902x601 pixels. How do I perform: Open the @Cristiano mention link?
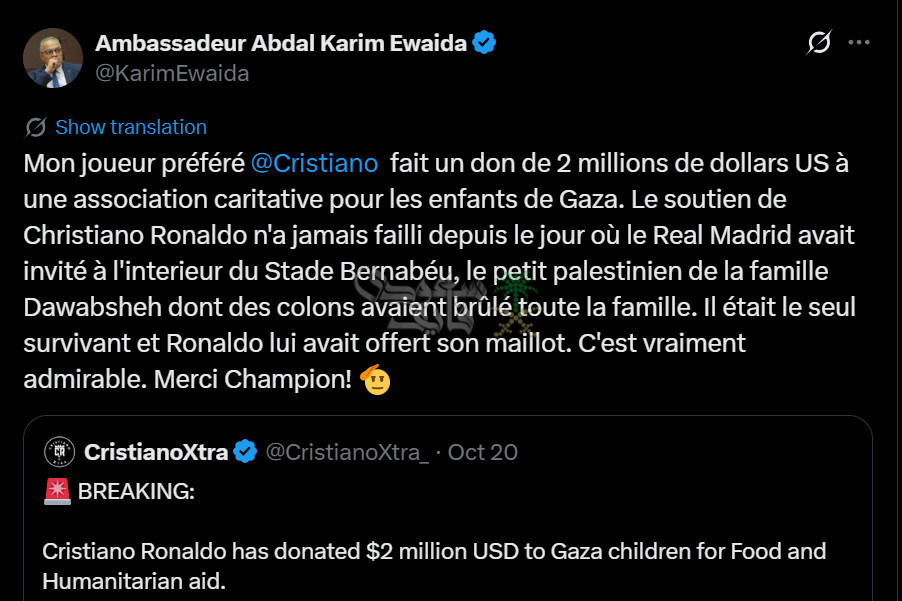[314, 163]
